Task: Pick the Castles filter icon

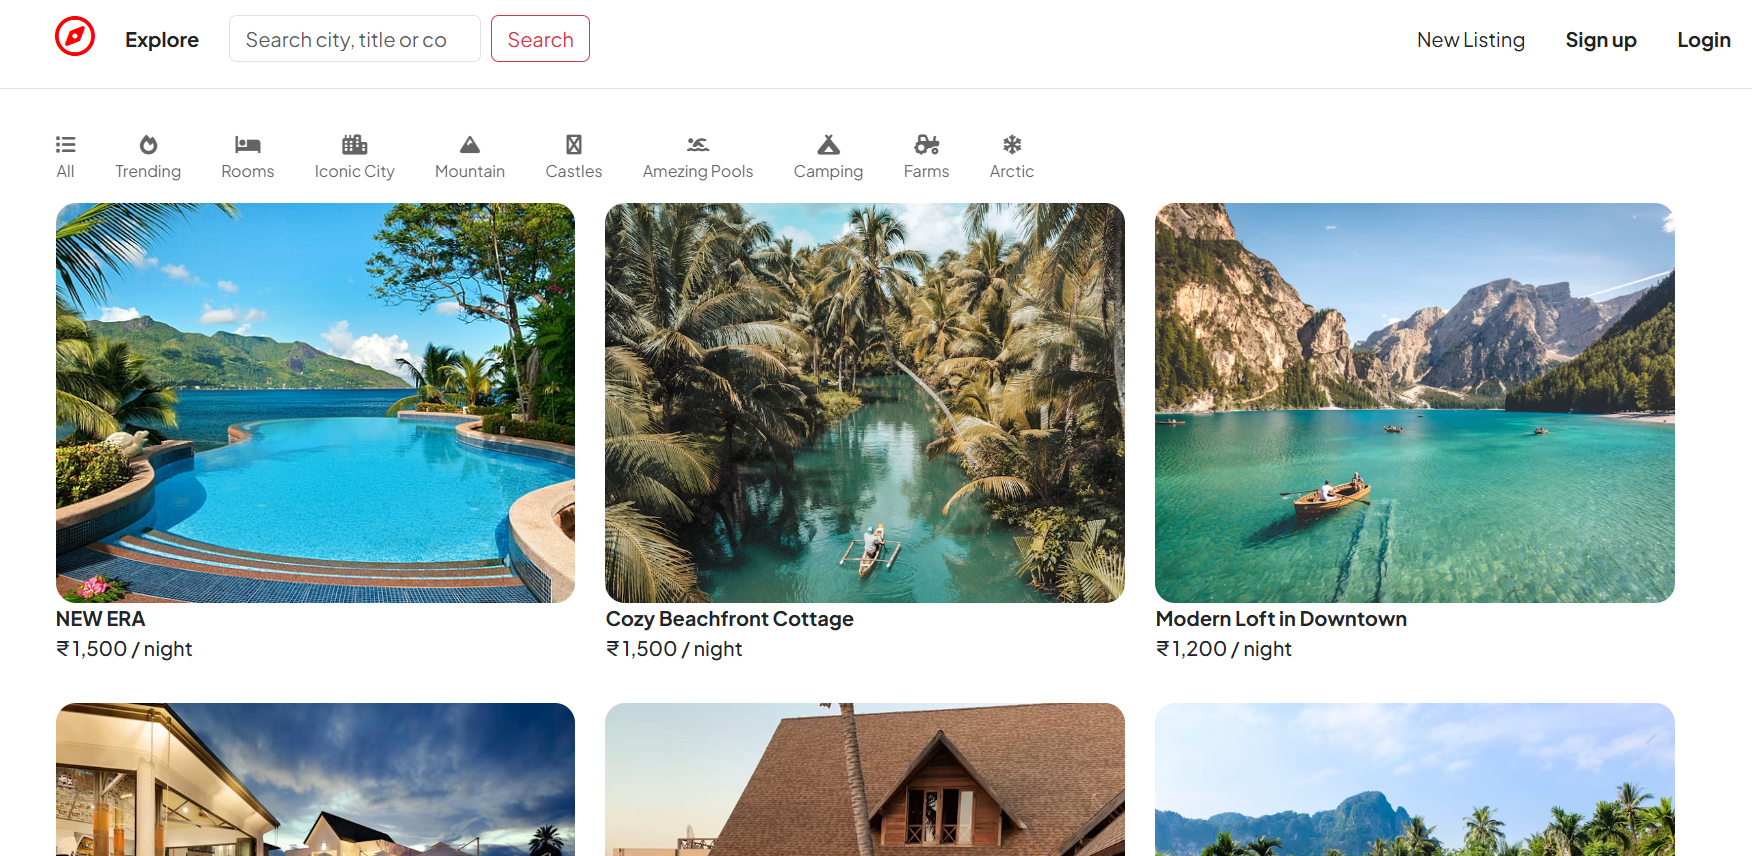Action: coord(574,144)
